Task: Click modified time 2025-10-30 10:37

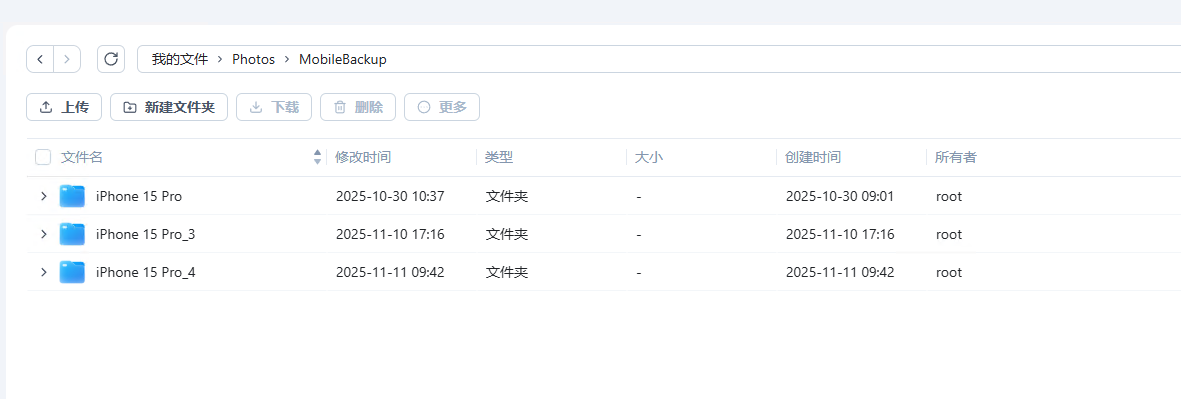Action: 390,196
